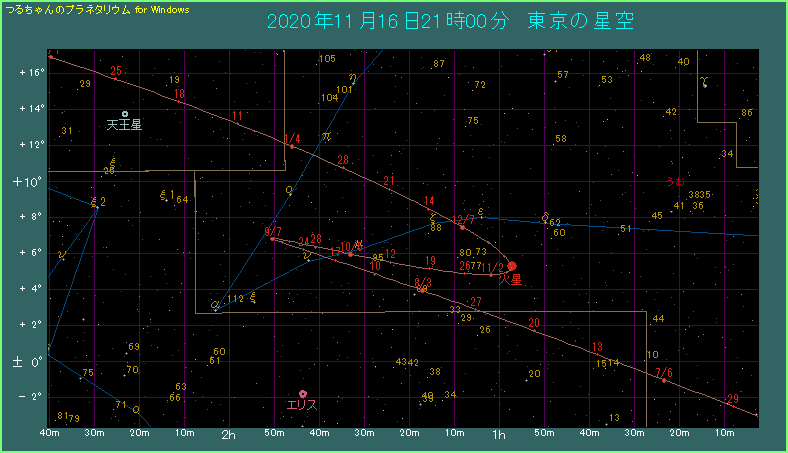Click the star labeled 87

tap(438, 64)
